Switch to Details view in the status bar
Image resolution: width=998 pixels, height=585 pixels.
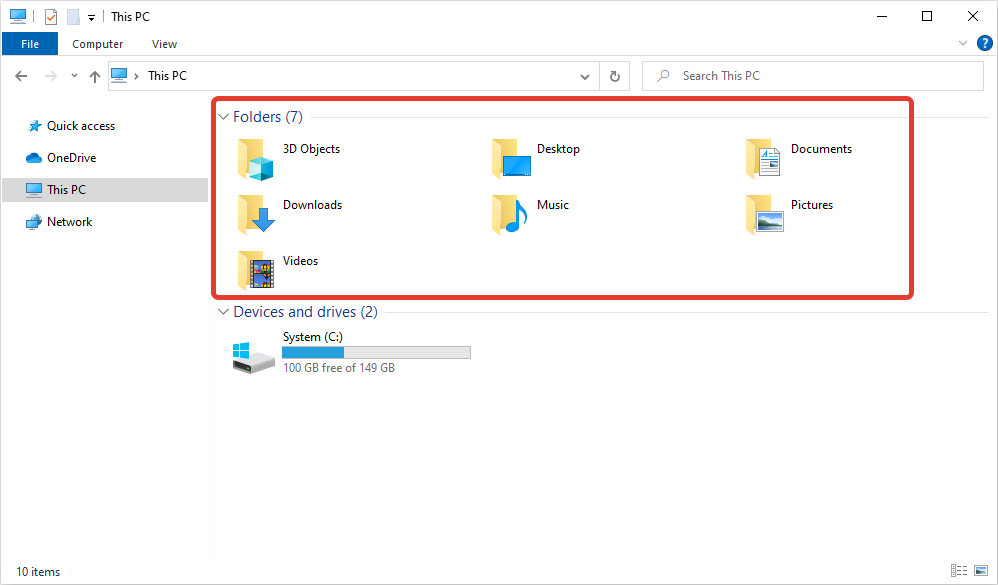click(961, 571)
